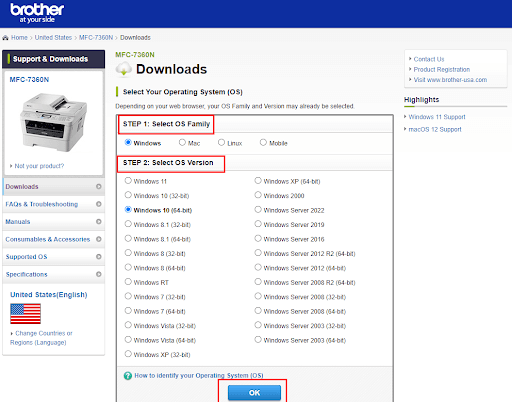
Task: Select Windows 2000 radio button
Action: 258,195
